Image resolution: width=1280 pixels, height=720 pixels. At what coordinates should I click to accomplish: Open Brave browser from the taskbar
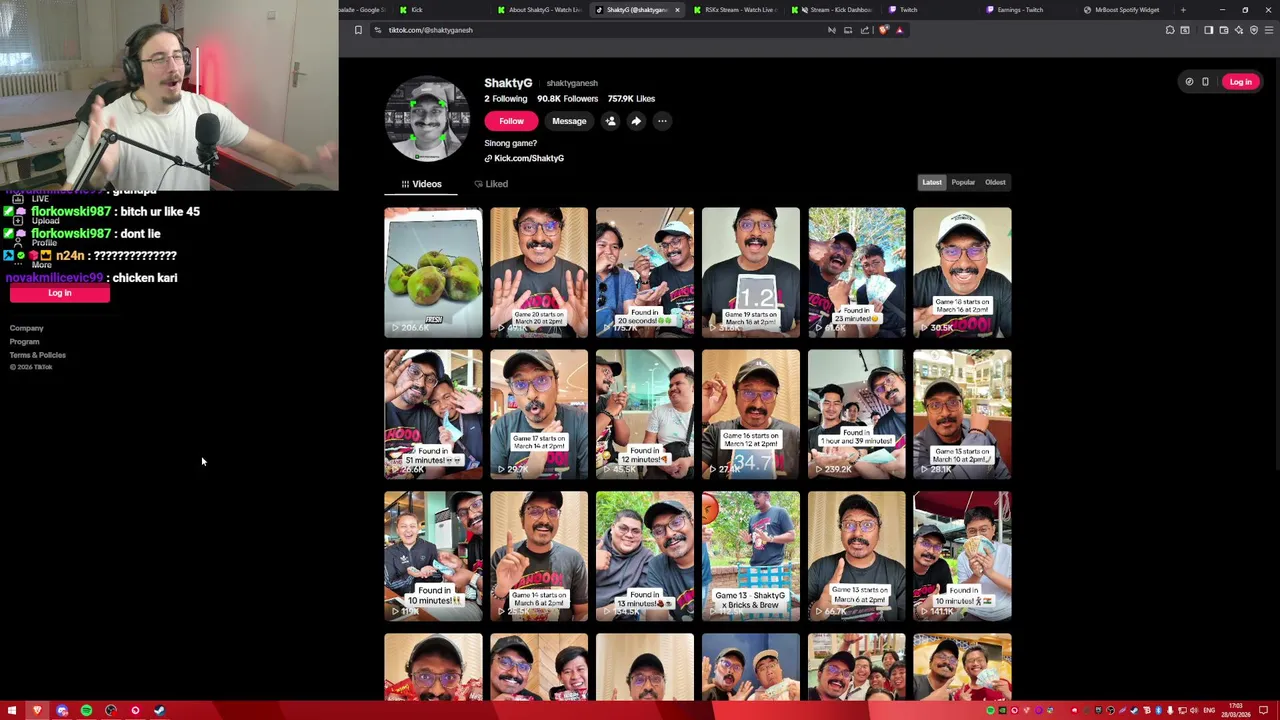click(37, 710)
